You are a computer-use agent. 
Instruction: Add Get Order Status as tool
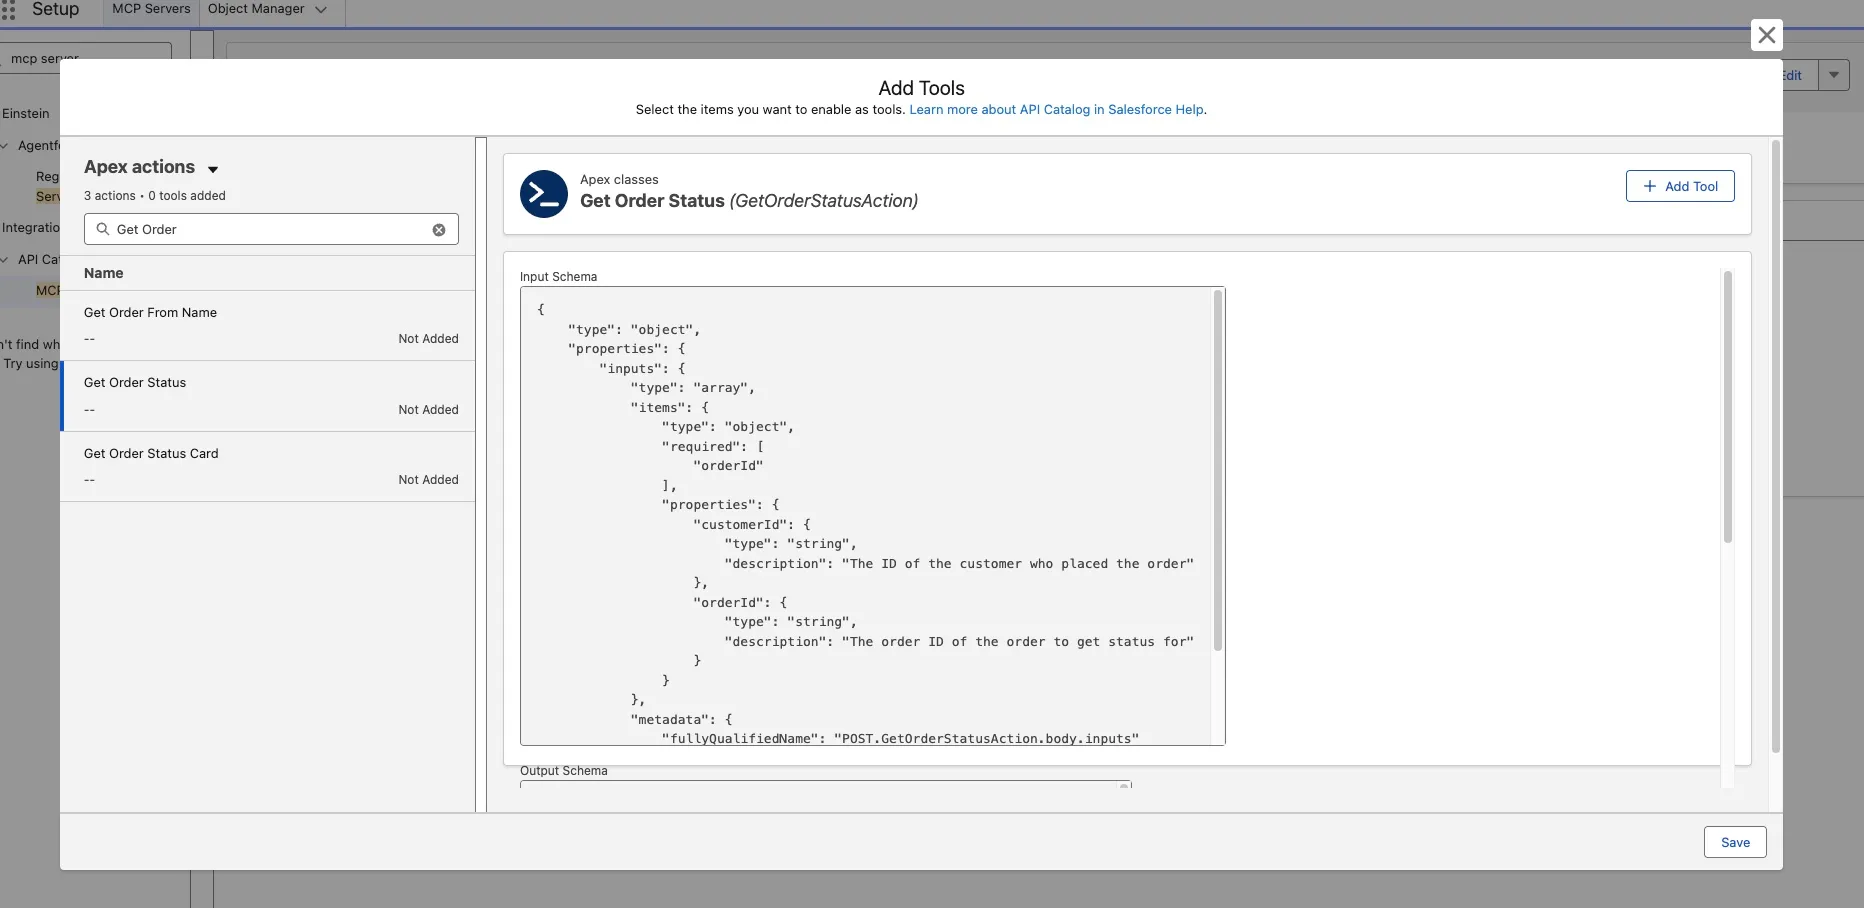(1680, 186)
